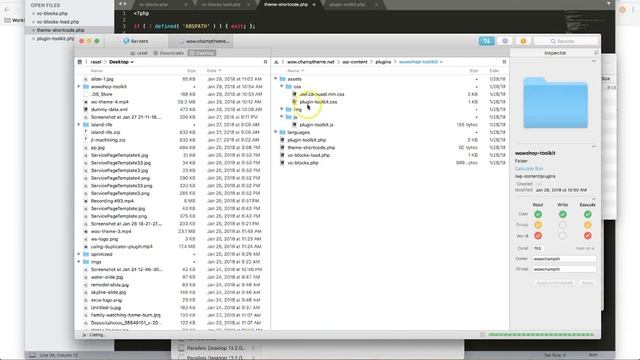640x360 pixels.
Task: Click the large folder preview in Inspector
Action: pyautogui.click(x=556, y=103)
